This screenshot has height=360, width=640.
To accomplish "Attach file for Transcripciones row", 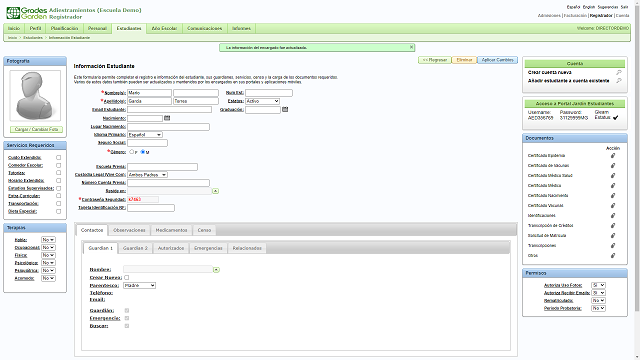I will pyautogui.click(x=613, y=246).
